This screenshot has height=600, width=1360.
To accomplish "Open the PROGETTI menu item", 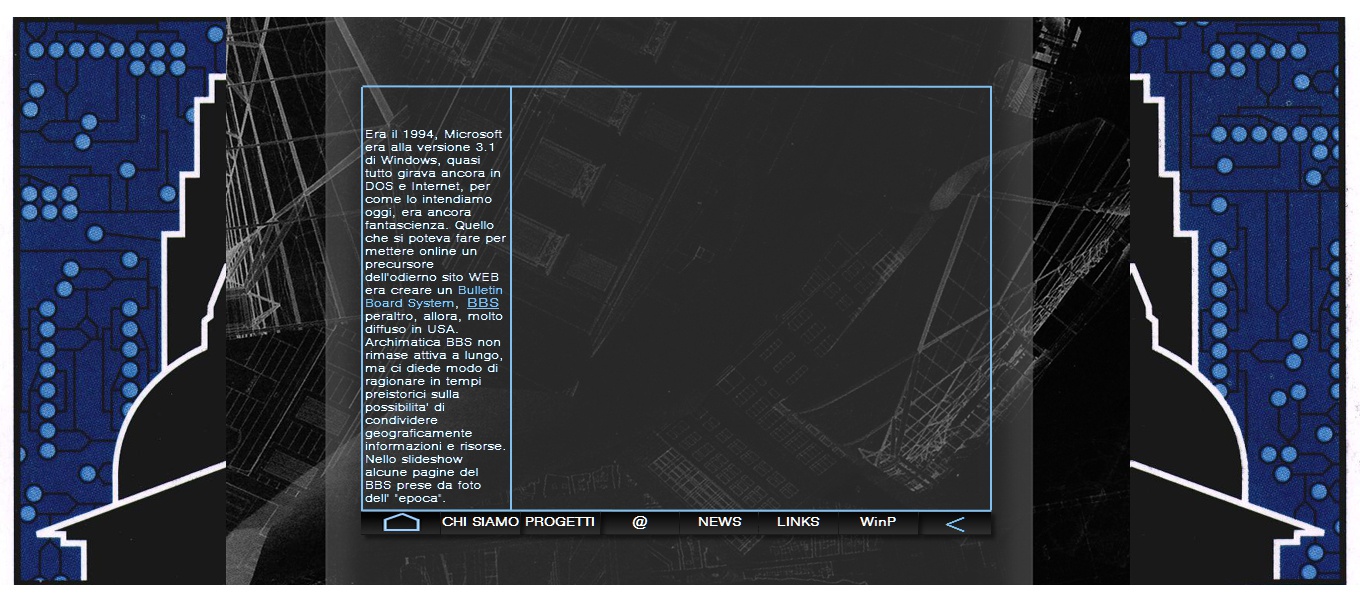I will pos(560,522).
